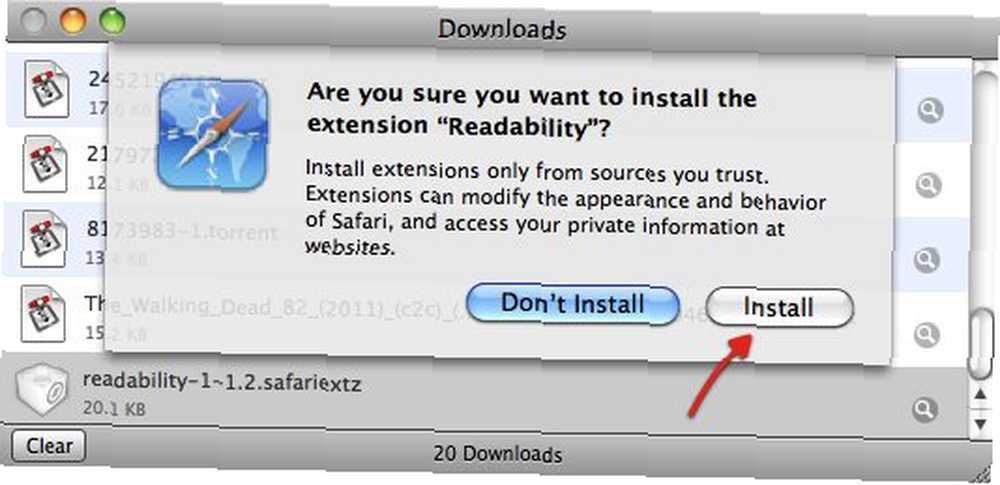Image resolution: width=1000 pixels, height=485 pixels.
Task: Click magnifier icon for second download row
Action: coord(929,186)
